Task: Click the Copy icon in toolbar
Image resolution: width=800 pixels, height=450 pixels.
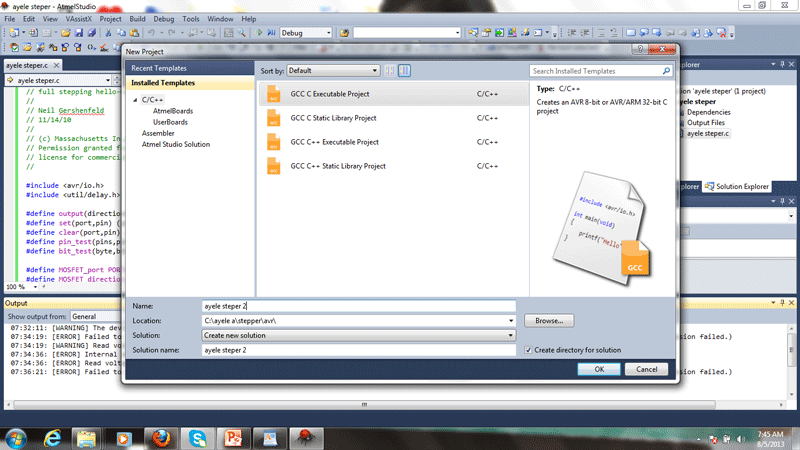Action: pyautogui.click(x=121, y=33)
